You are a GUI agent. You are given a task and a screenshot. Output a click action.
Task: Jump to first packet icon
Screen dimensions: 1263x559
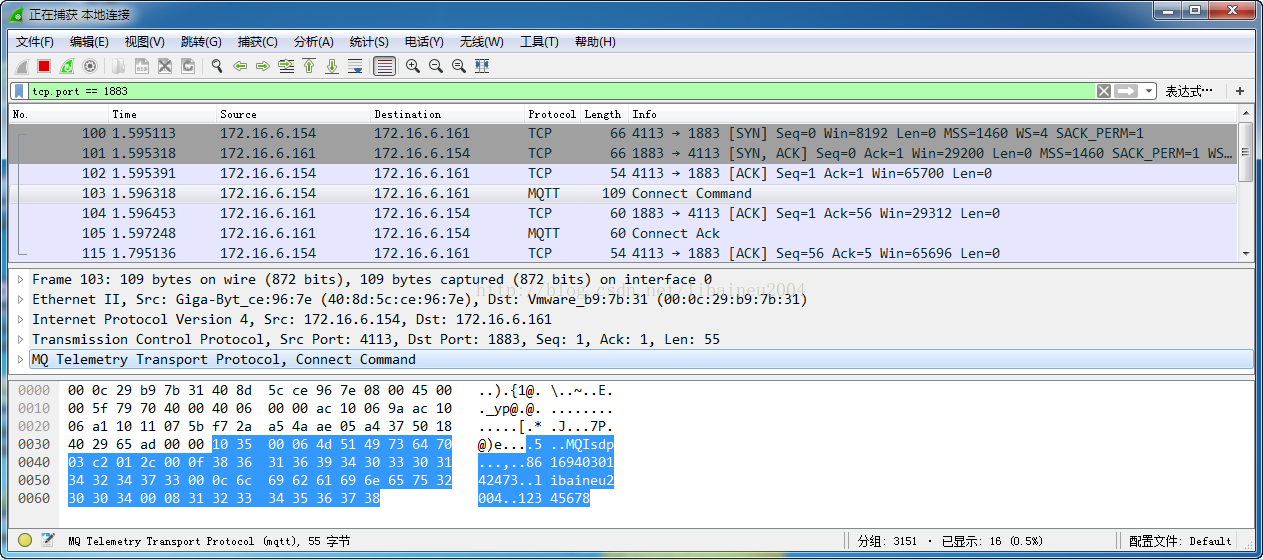pos(309,66)
